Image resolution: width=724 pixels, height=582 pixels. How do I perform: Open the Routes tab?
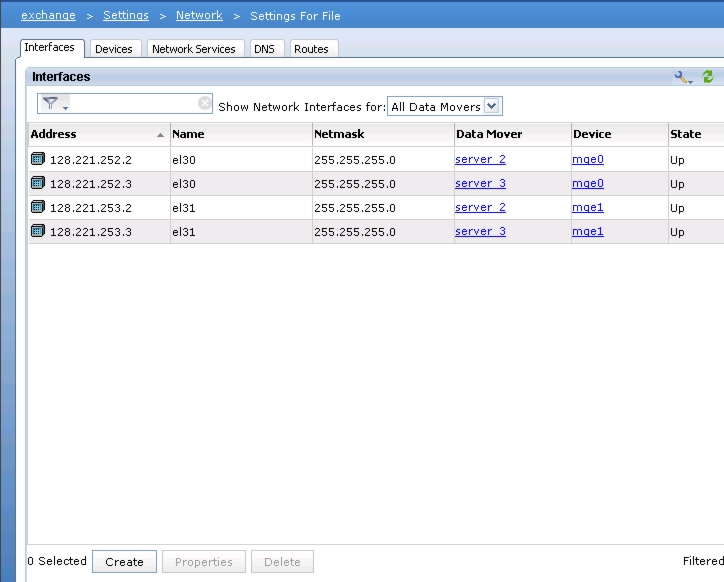click(311, 49)
